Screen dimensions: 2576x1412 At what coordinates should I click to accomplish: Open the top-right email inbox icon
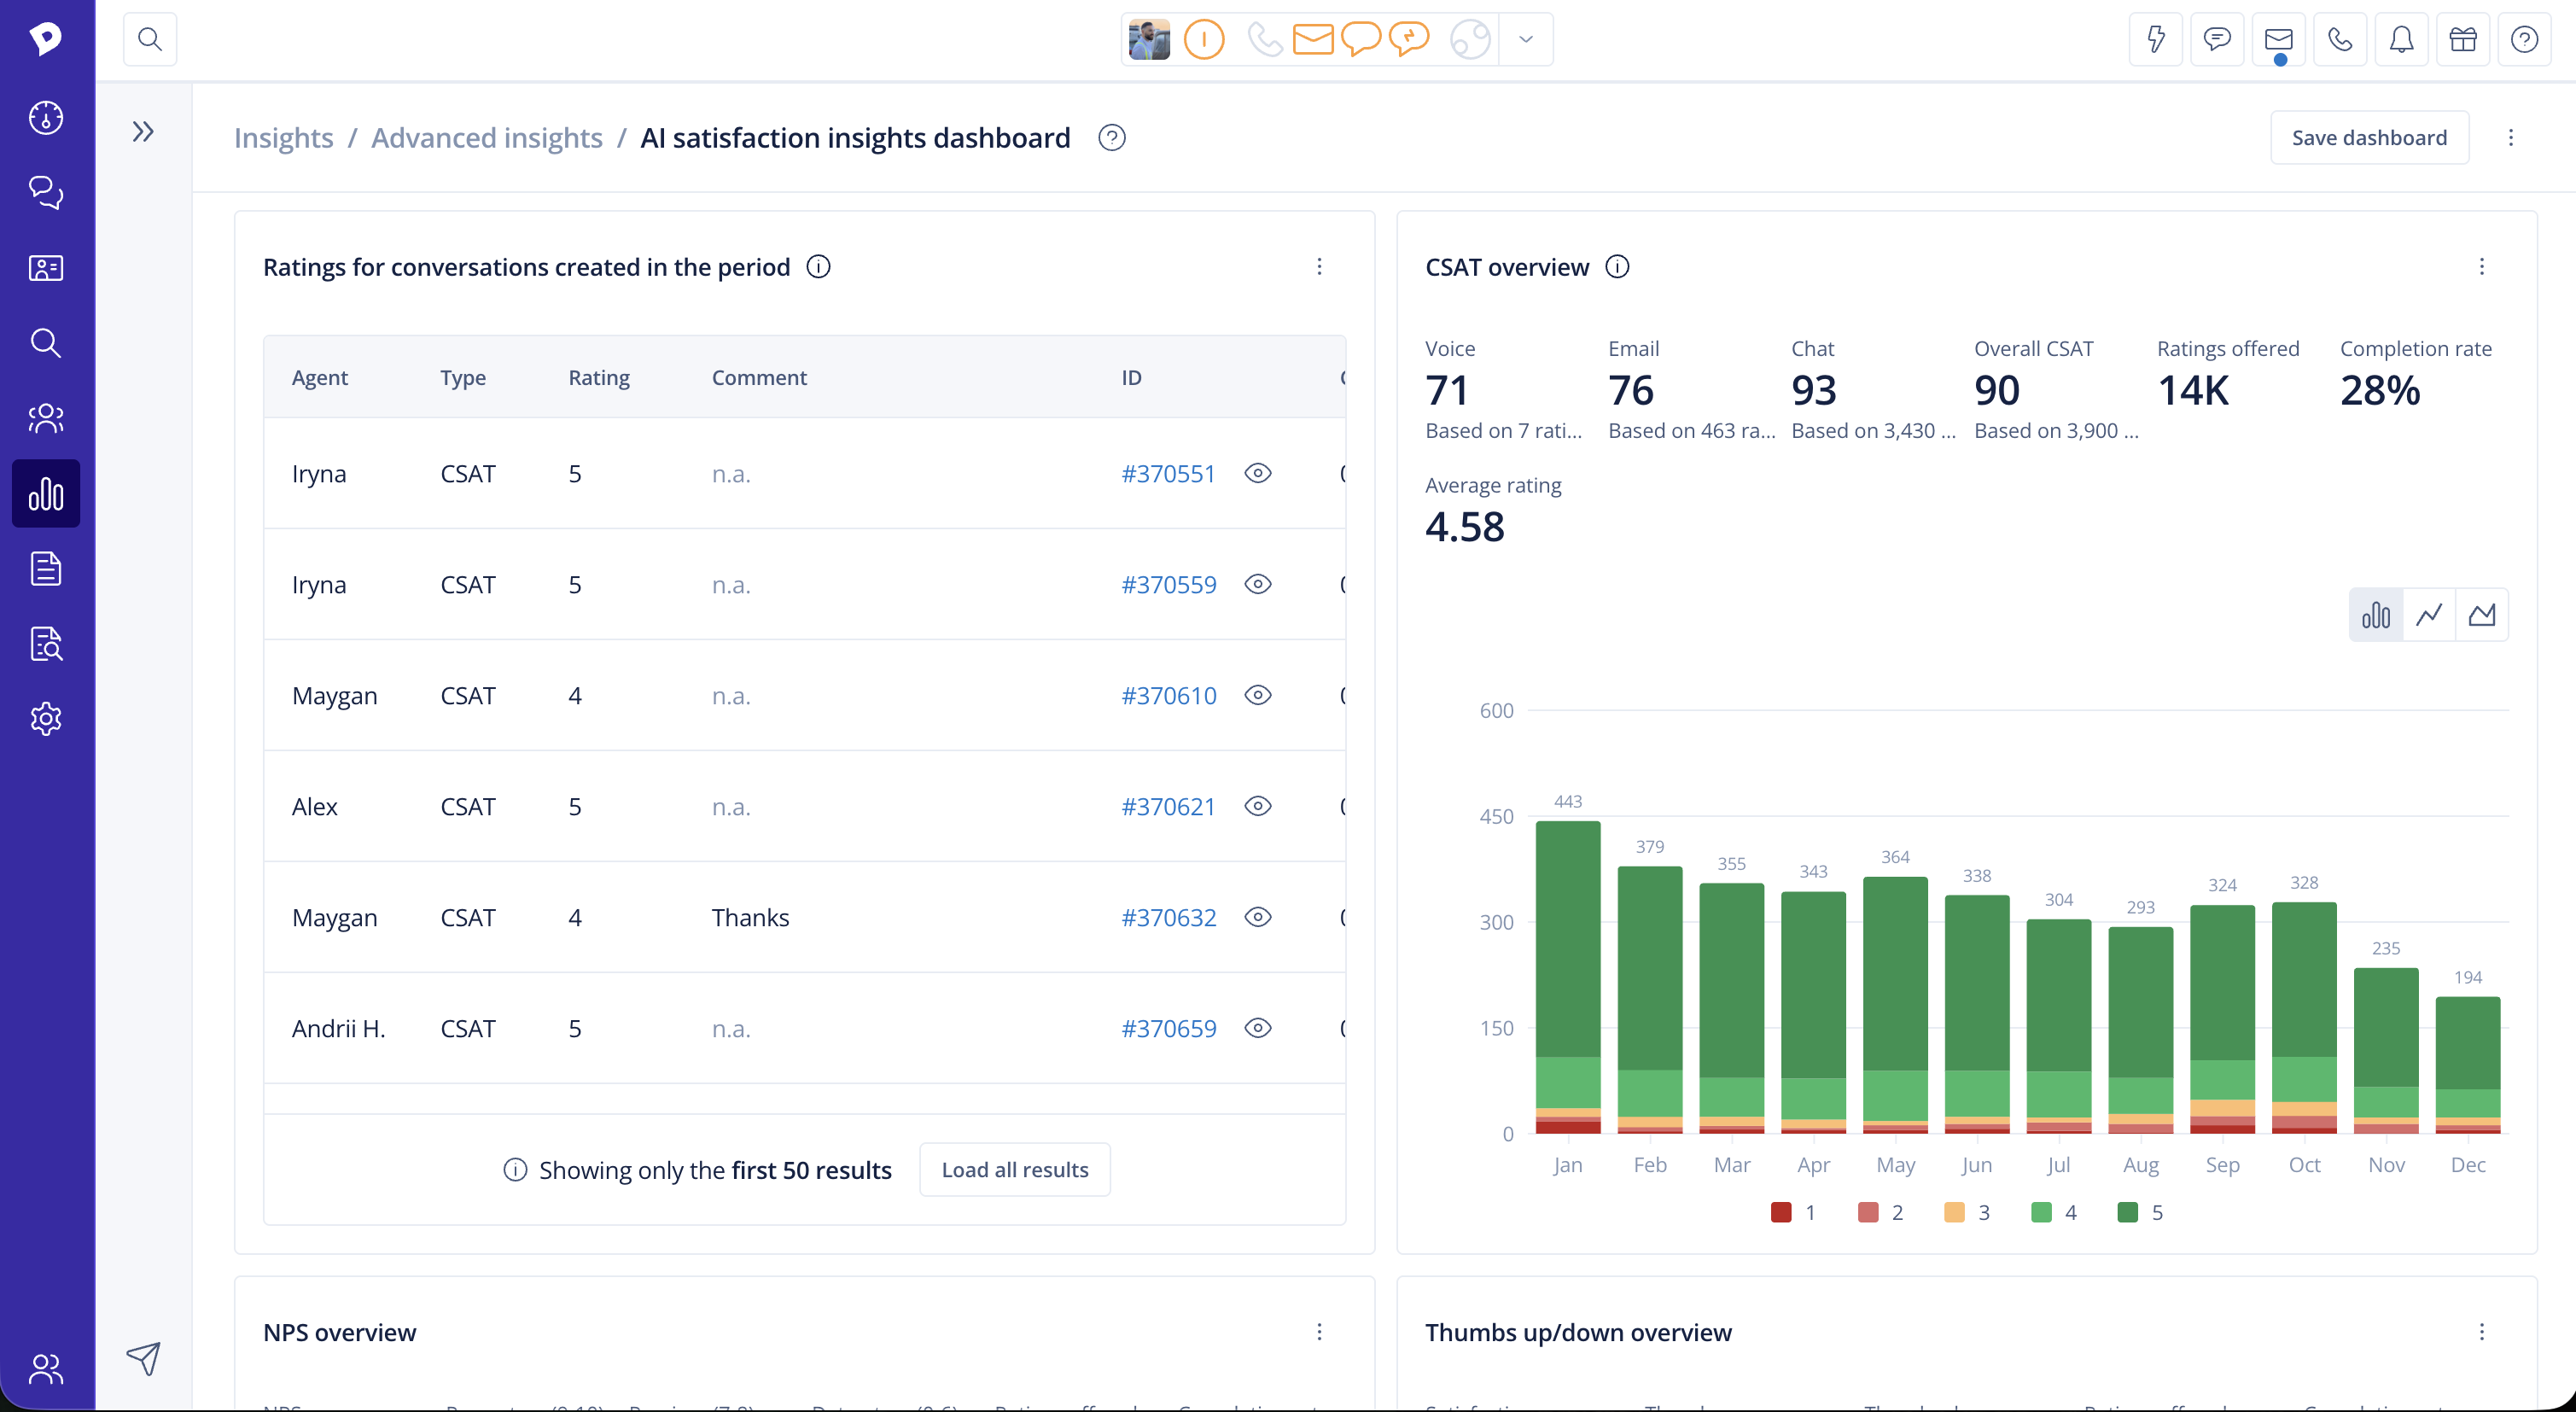click(2278, 39)
